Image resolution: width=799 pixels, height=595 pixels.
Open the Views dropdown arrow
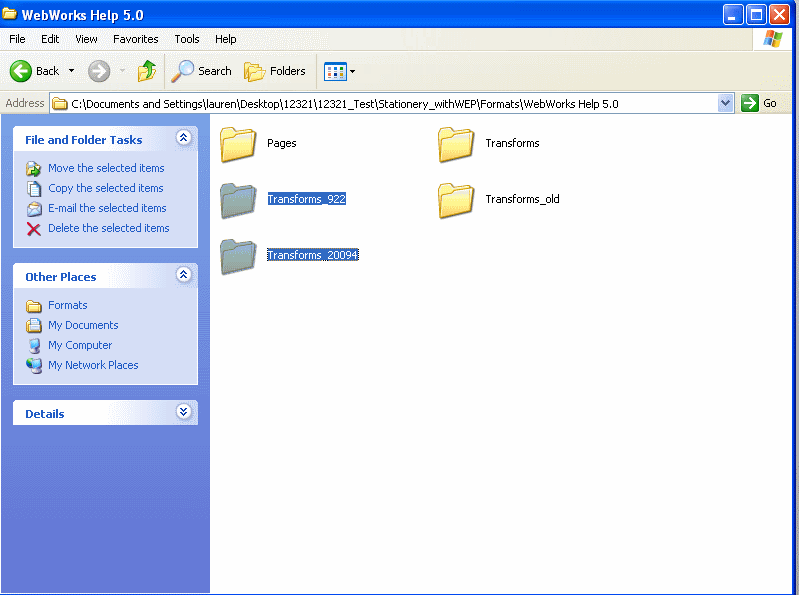[352, 72]
